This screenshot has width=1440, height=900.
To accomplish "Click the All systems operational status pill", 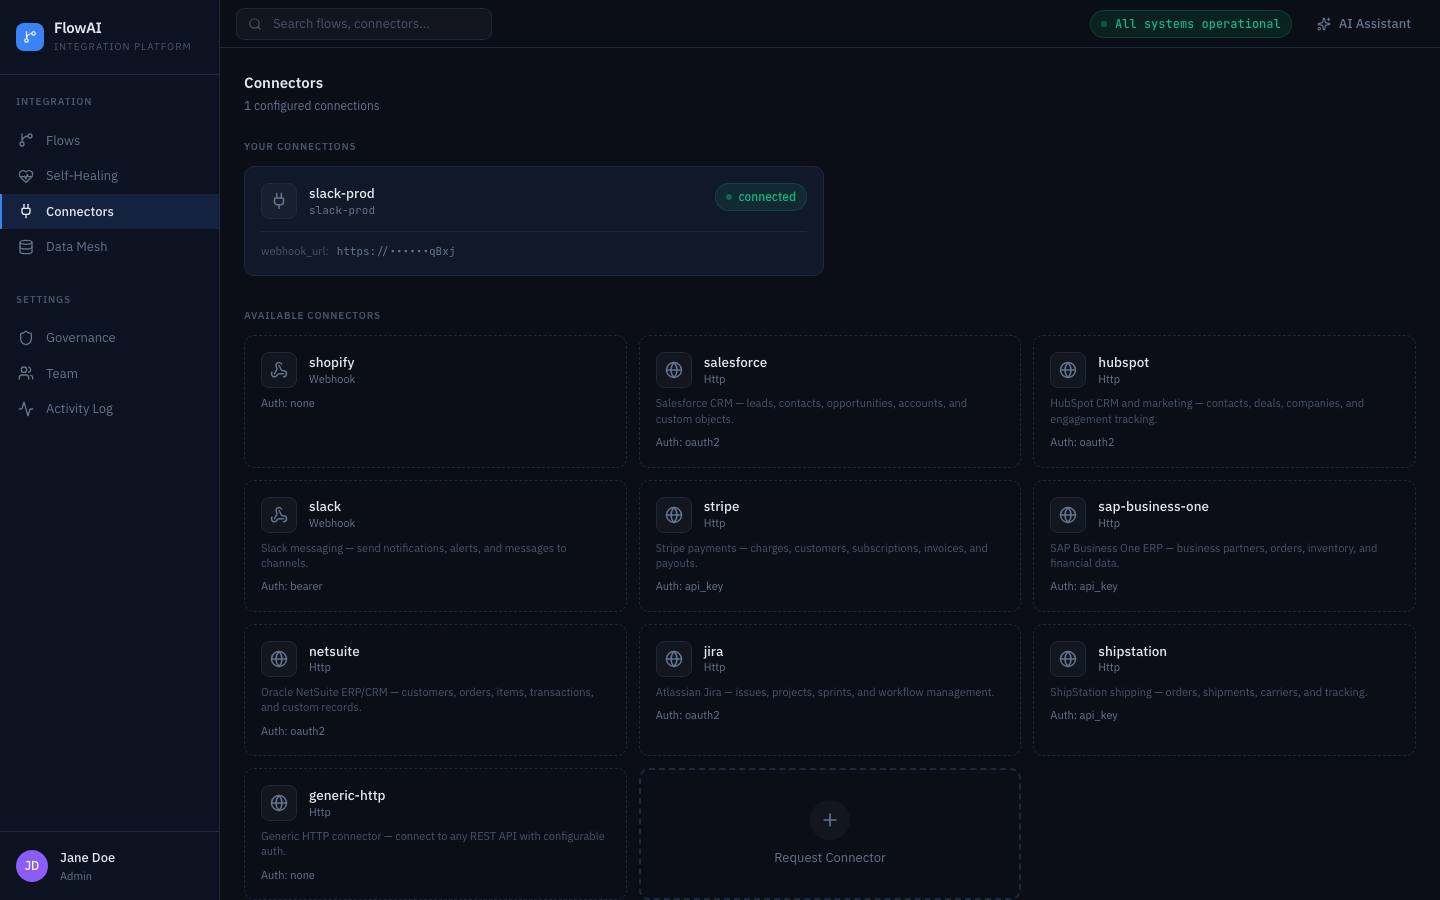I will pos(1190,23).
